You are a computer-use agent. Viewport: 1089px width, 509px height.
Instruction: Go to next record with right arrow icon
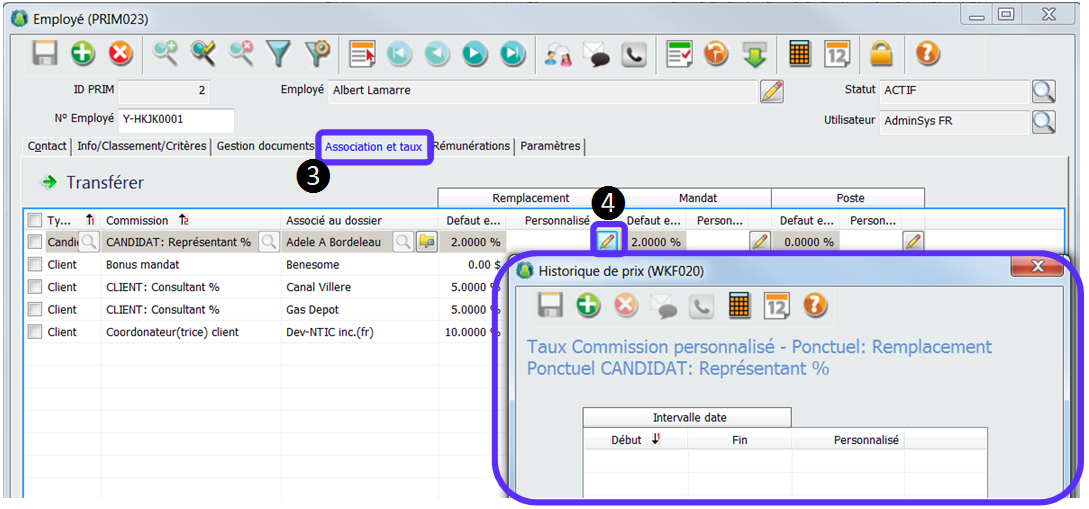[x=475, y=54]
